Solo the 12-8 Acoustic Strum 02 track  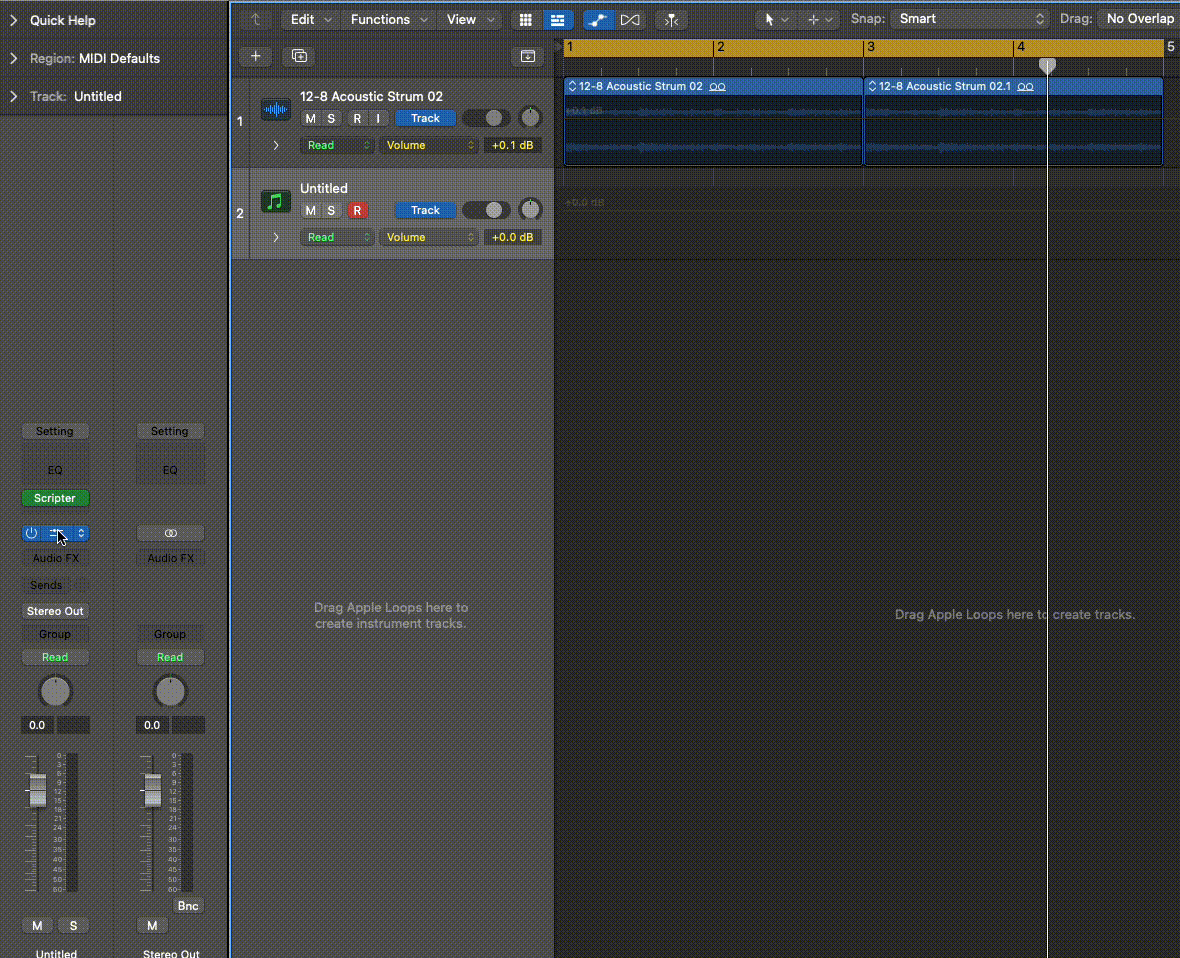(331, 118)
